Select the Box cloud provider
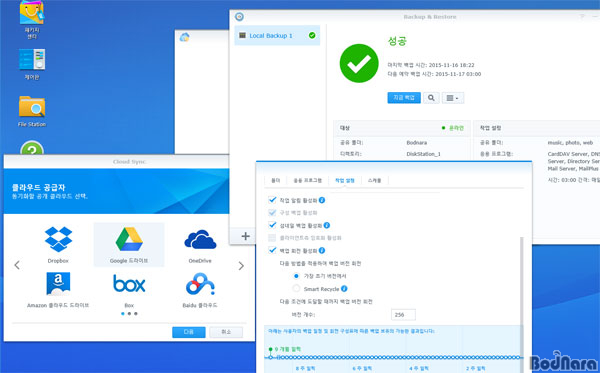The width and height of the screenshot is (600, 373). [x=129, y=290]
